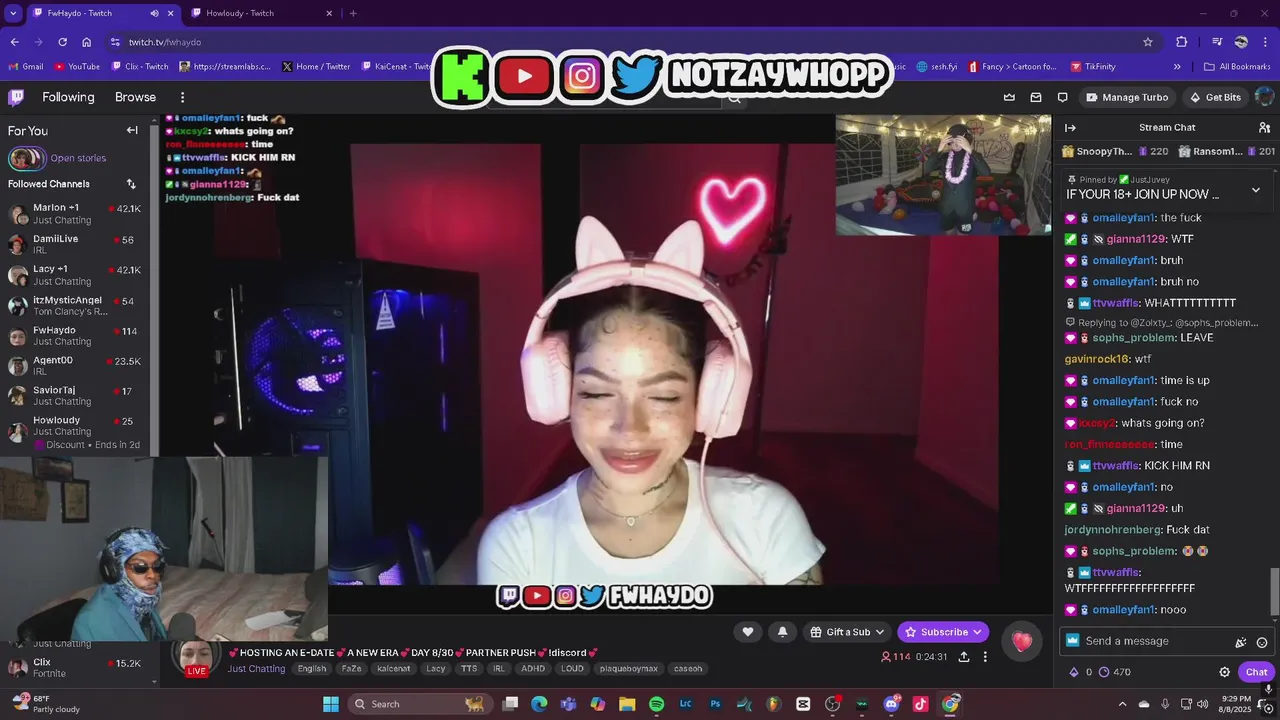
Task: Click the Windows taskbar Search box
Action: pyautogui.click(x=418, y=704)
